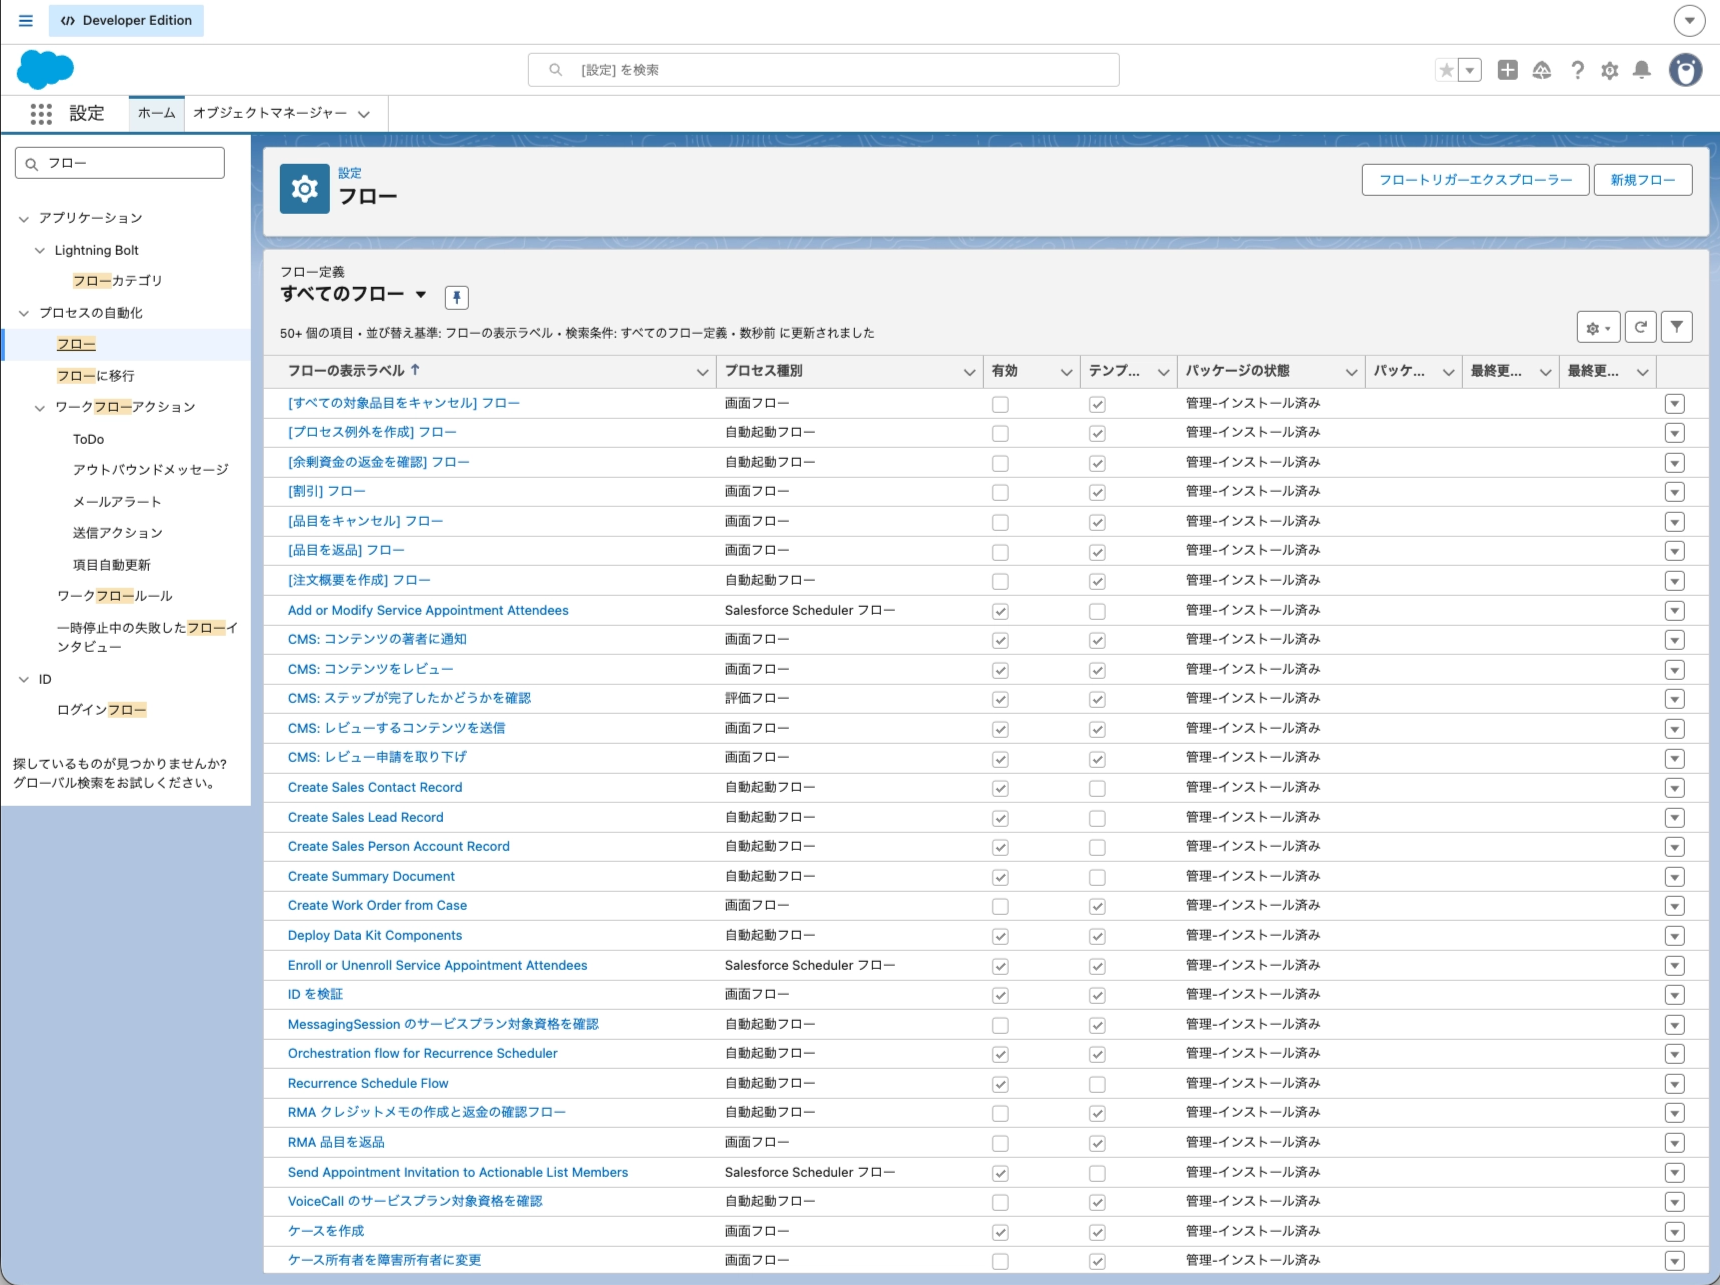Toggle 有効 checkbox for RMA 品目を返品

[x=1000, y=1143]
